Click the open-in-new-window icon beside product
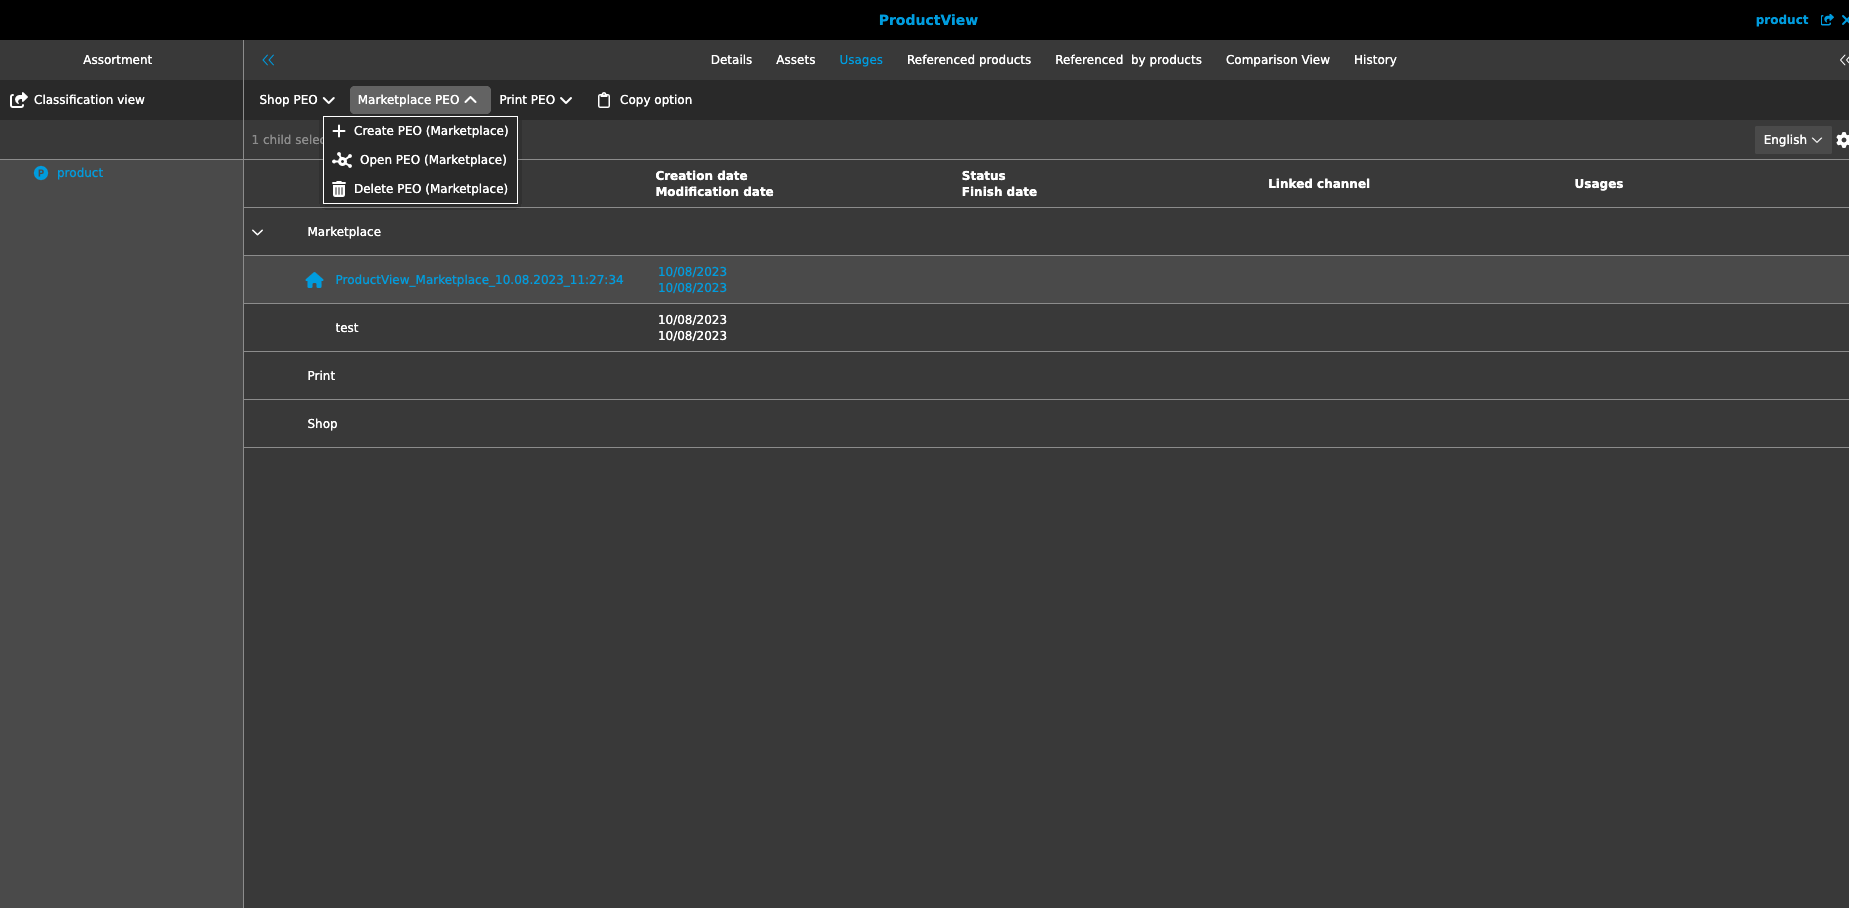The width and height of the screenshot is (1849, 908). tap(1827, 20)
